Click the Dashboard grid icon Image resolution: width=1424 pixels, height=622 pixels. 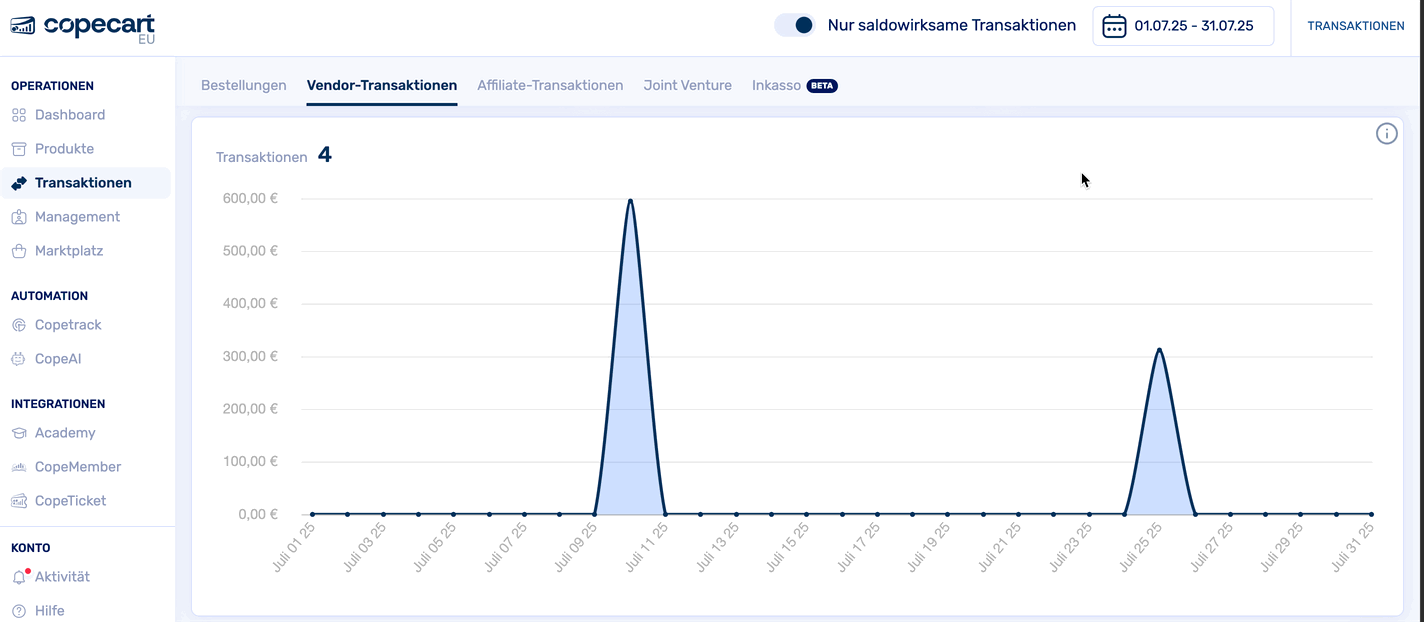pos(19,115)
